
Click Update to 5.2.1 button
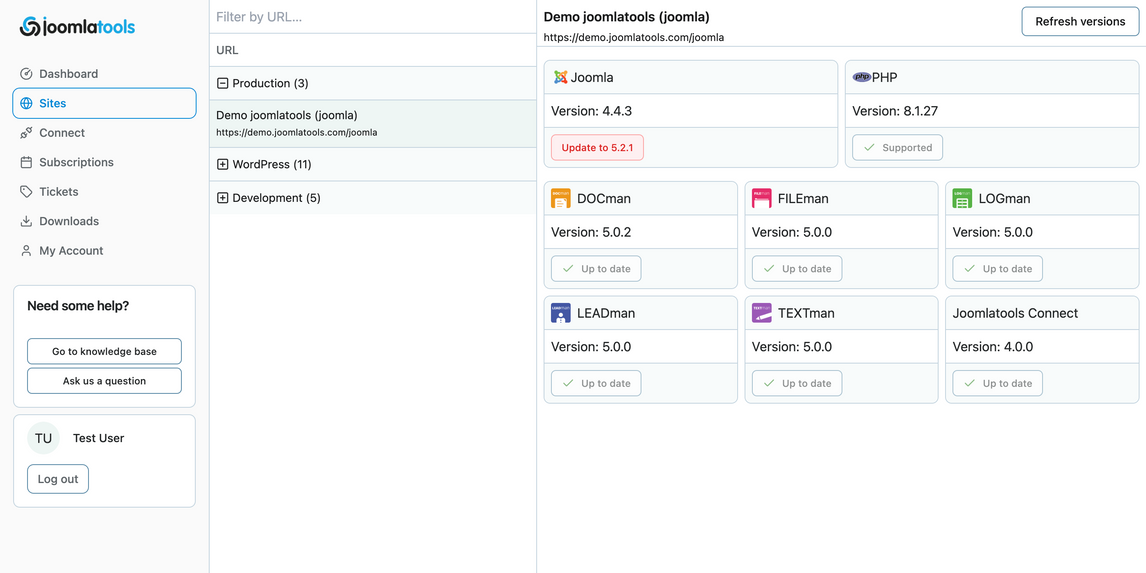pyautogui.click(x=597, y=148)
